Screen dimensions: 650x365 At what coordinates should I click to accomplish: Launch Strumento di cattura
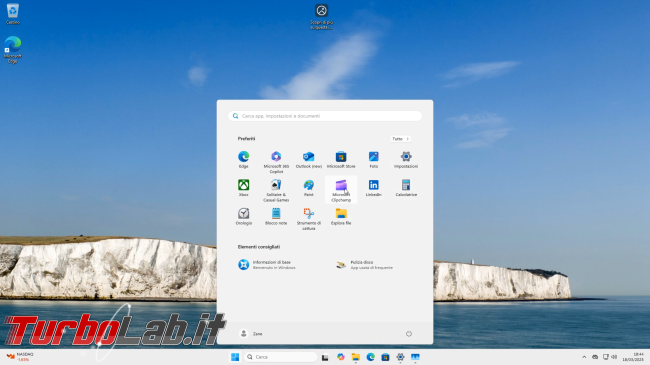click(308, 219)
